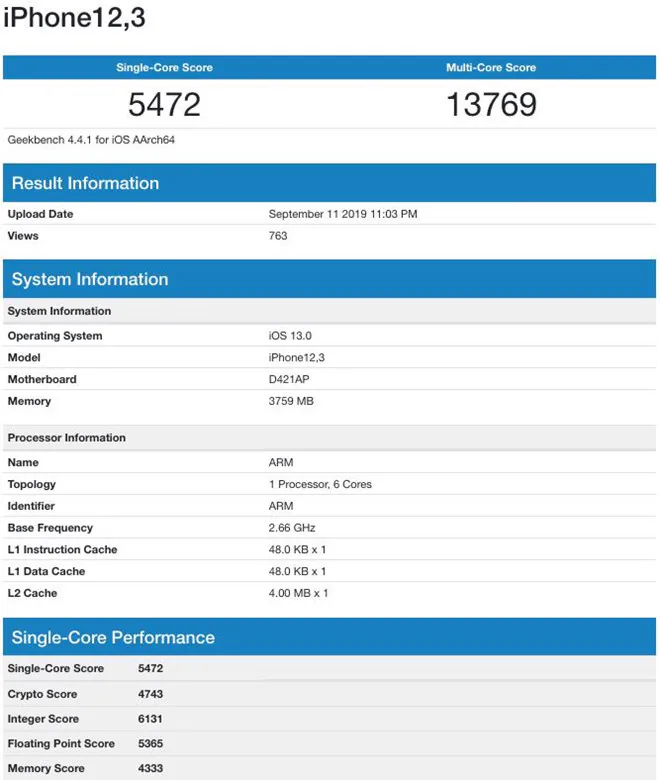Screen dimensions: 660x780
Task: Click the 763 views value
Action: (278, 236)
